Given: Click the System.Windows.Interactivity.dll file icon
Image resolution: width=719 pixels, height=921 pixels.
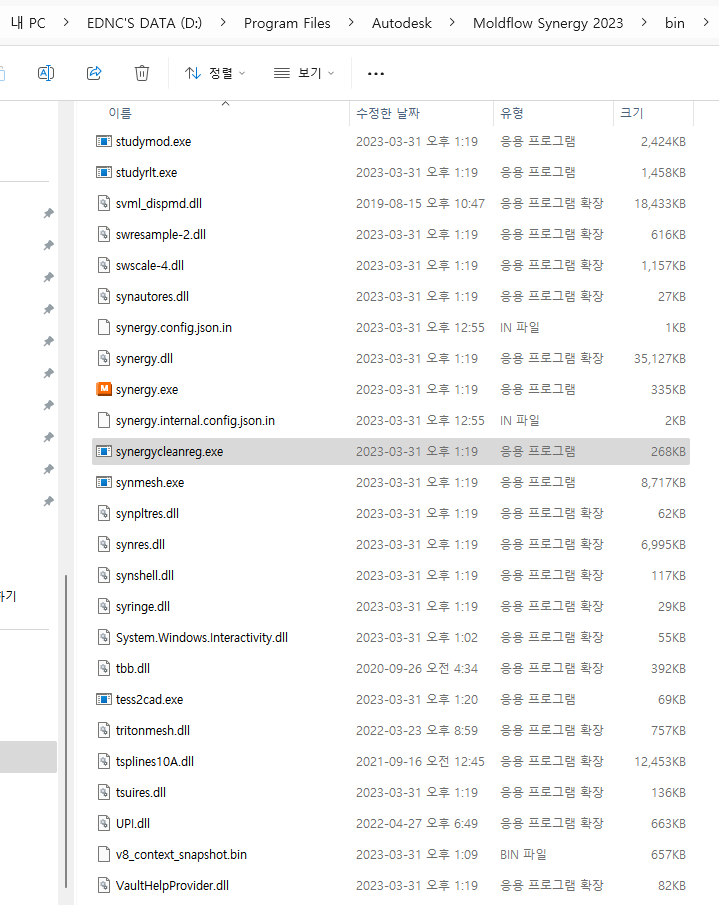Looking at the screenshot, I should click(103, 637).
